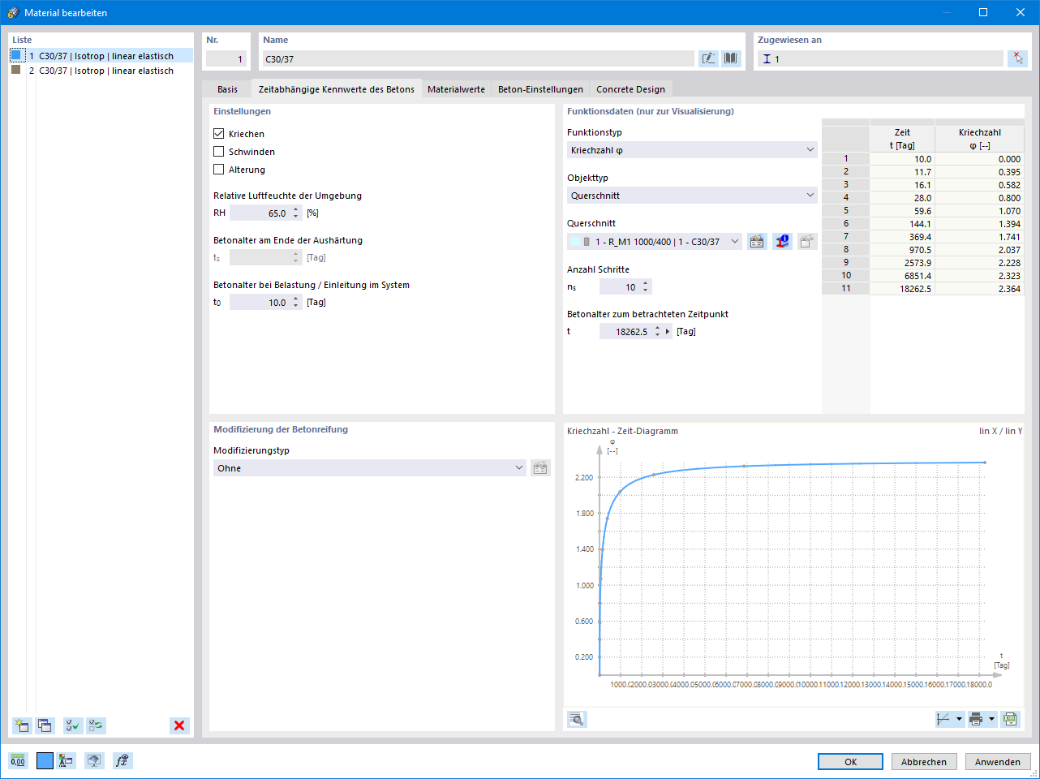Switch to the Materialwerte tab

tap(456, 89)
